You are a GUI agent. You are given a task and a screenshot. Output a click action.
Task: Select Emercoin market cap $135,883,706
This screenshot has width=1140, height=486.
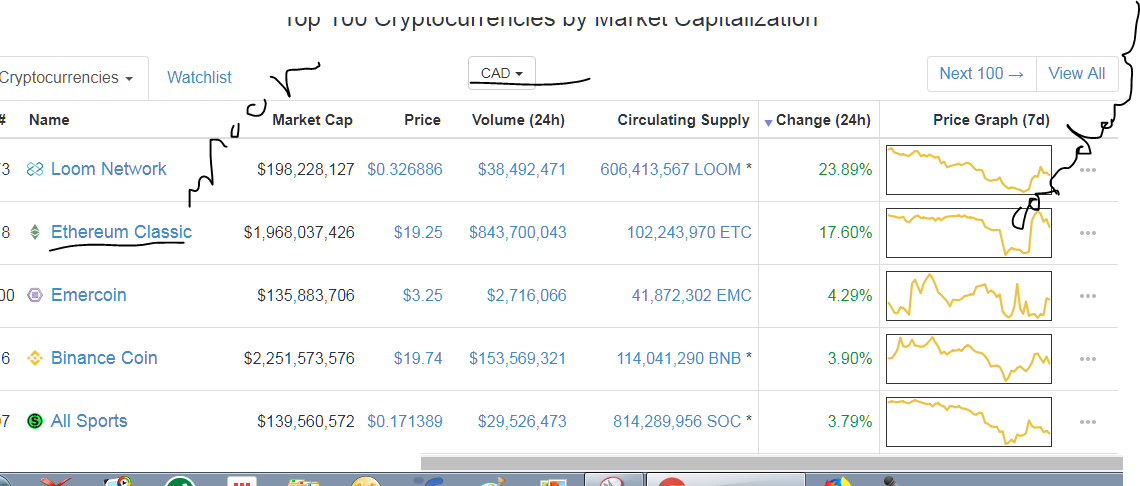click(x=306, y=295)
